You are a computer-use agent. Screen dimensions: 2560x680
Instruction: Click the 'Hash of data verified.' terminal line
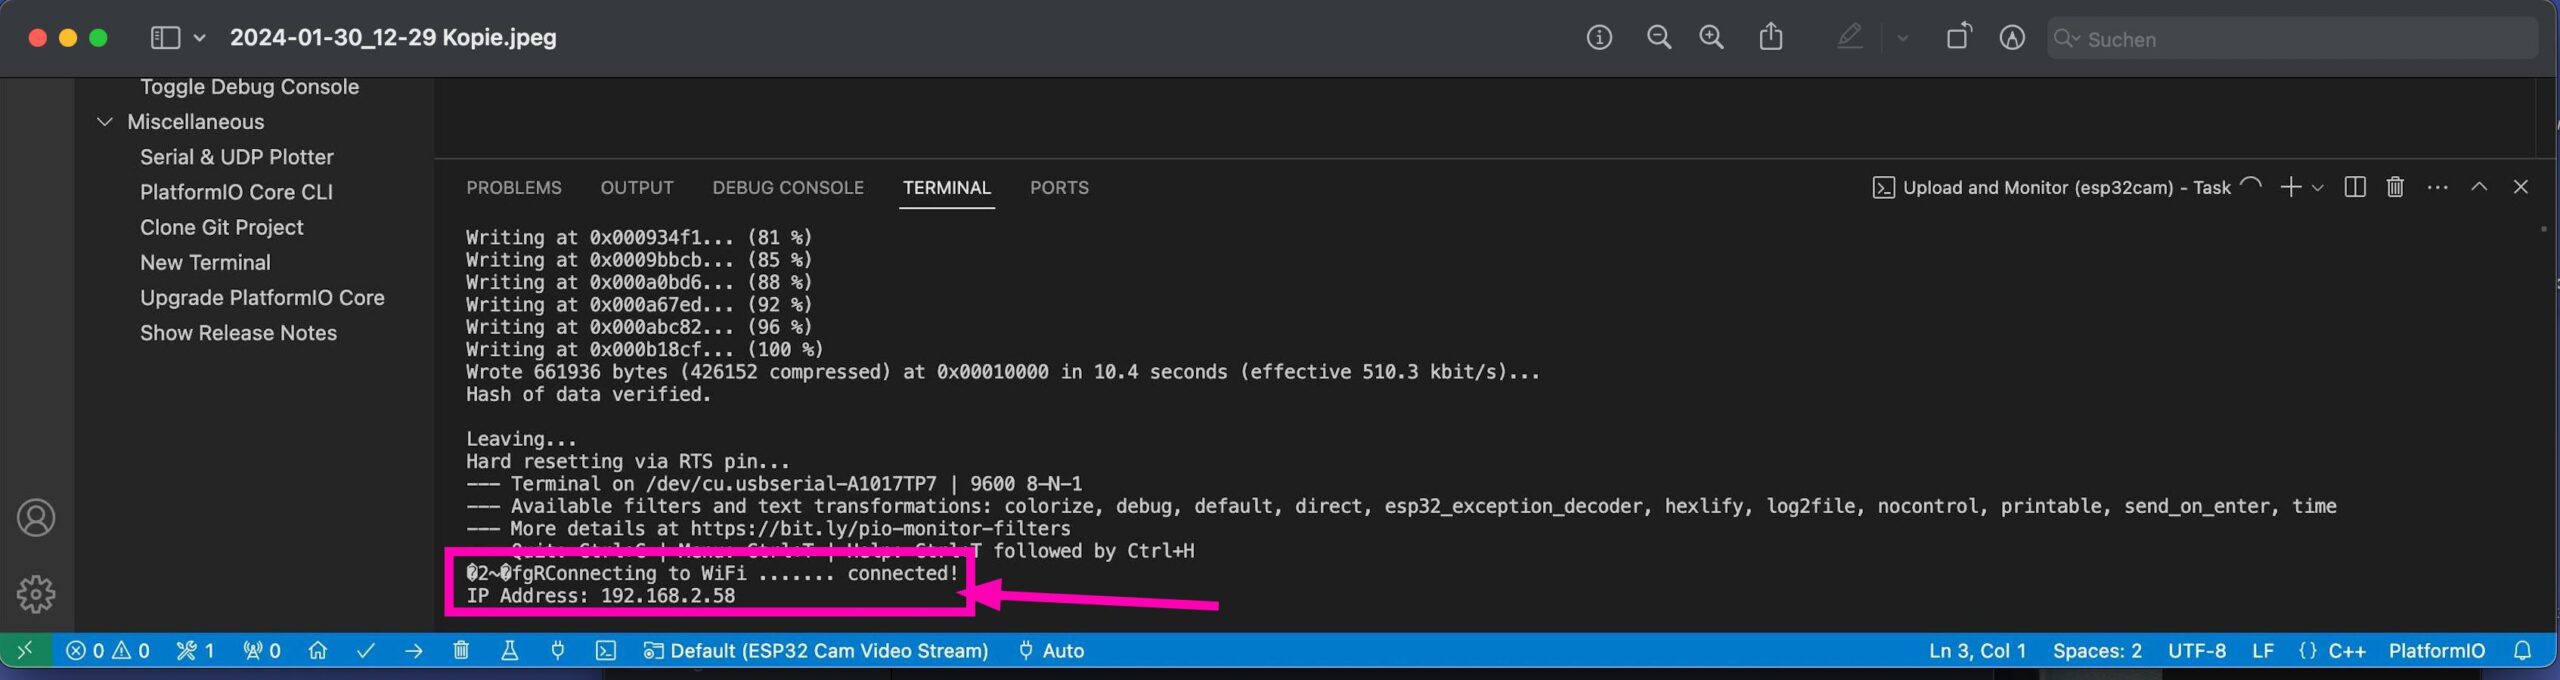pyautogui.click(x=588, y=394)
